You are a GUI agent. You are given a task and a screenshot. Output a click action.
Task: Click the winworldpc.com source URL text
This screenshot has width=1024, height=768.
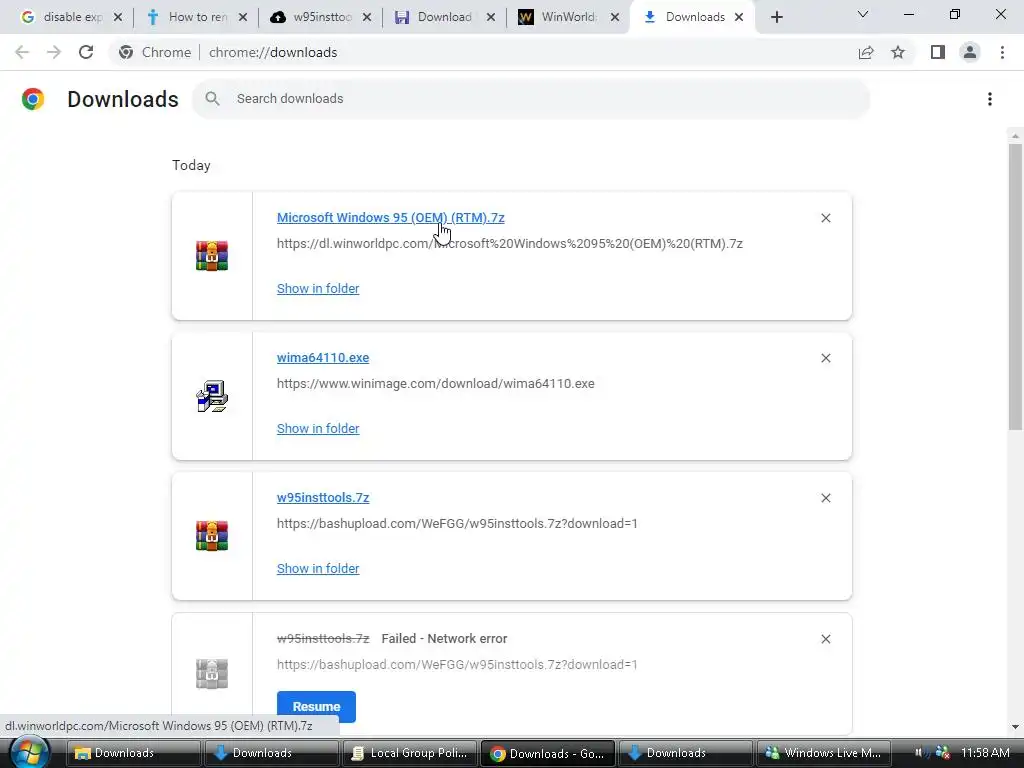click(x=509, y=244)
